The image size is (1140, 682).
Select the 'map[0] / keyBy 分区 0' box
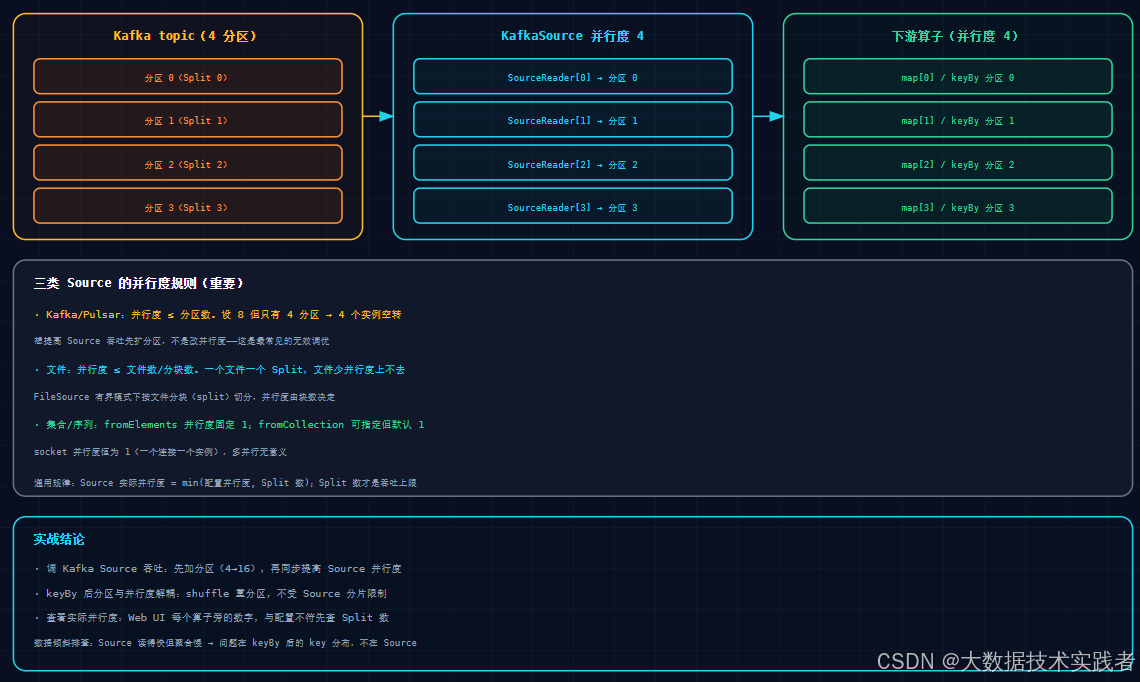[x=958, y=76]
